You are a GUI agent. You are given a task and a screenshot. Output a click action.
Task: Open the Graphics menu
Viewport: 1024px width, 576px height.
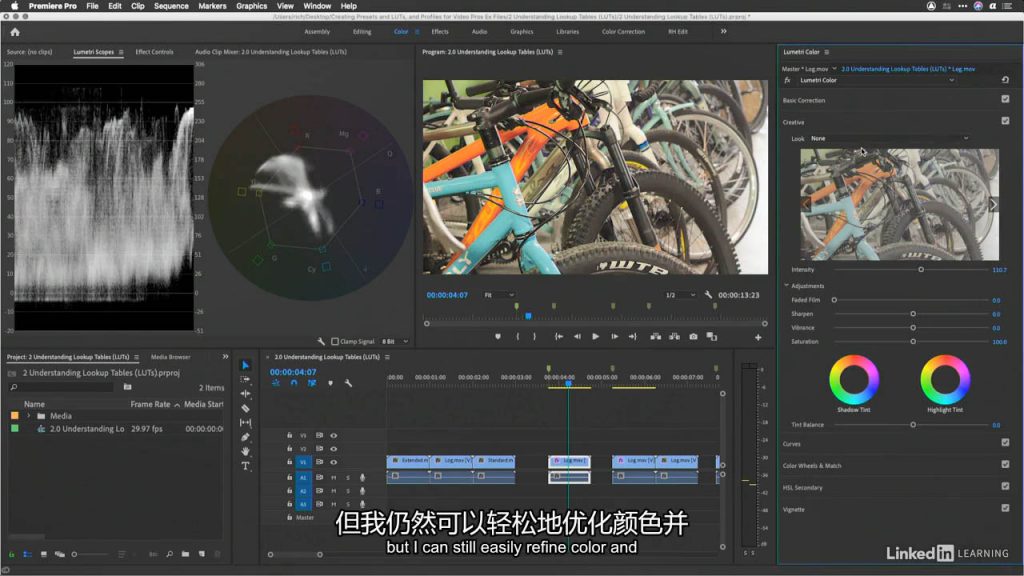pos(251,6)
